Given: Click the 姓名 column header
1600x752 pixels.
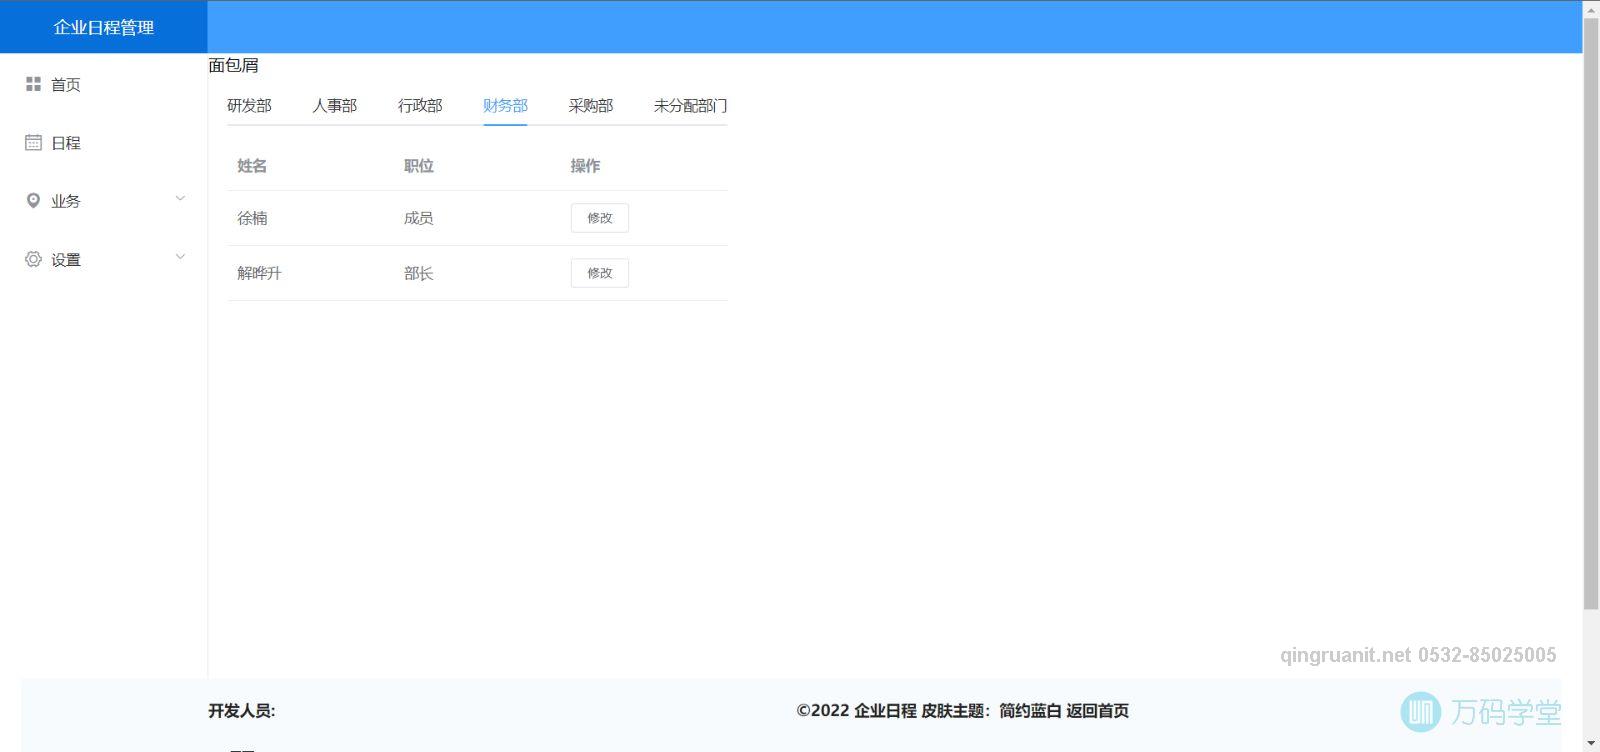Looking at the screenshot, I should (x=252, y=166).
